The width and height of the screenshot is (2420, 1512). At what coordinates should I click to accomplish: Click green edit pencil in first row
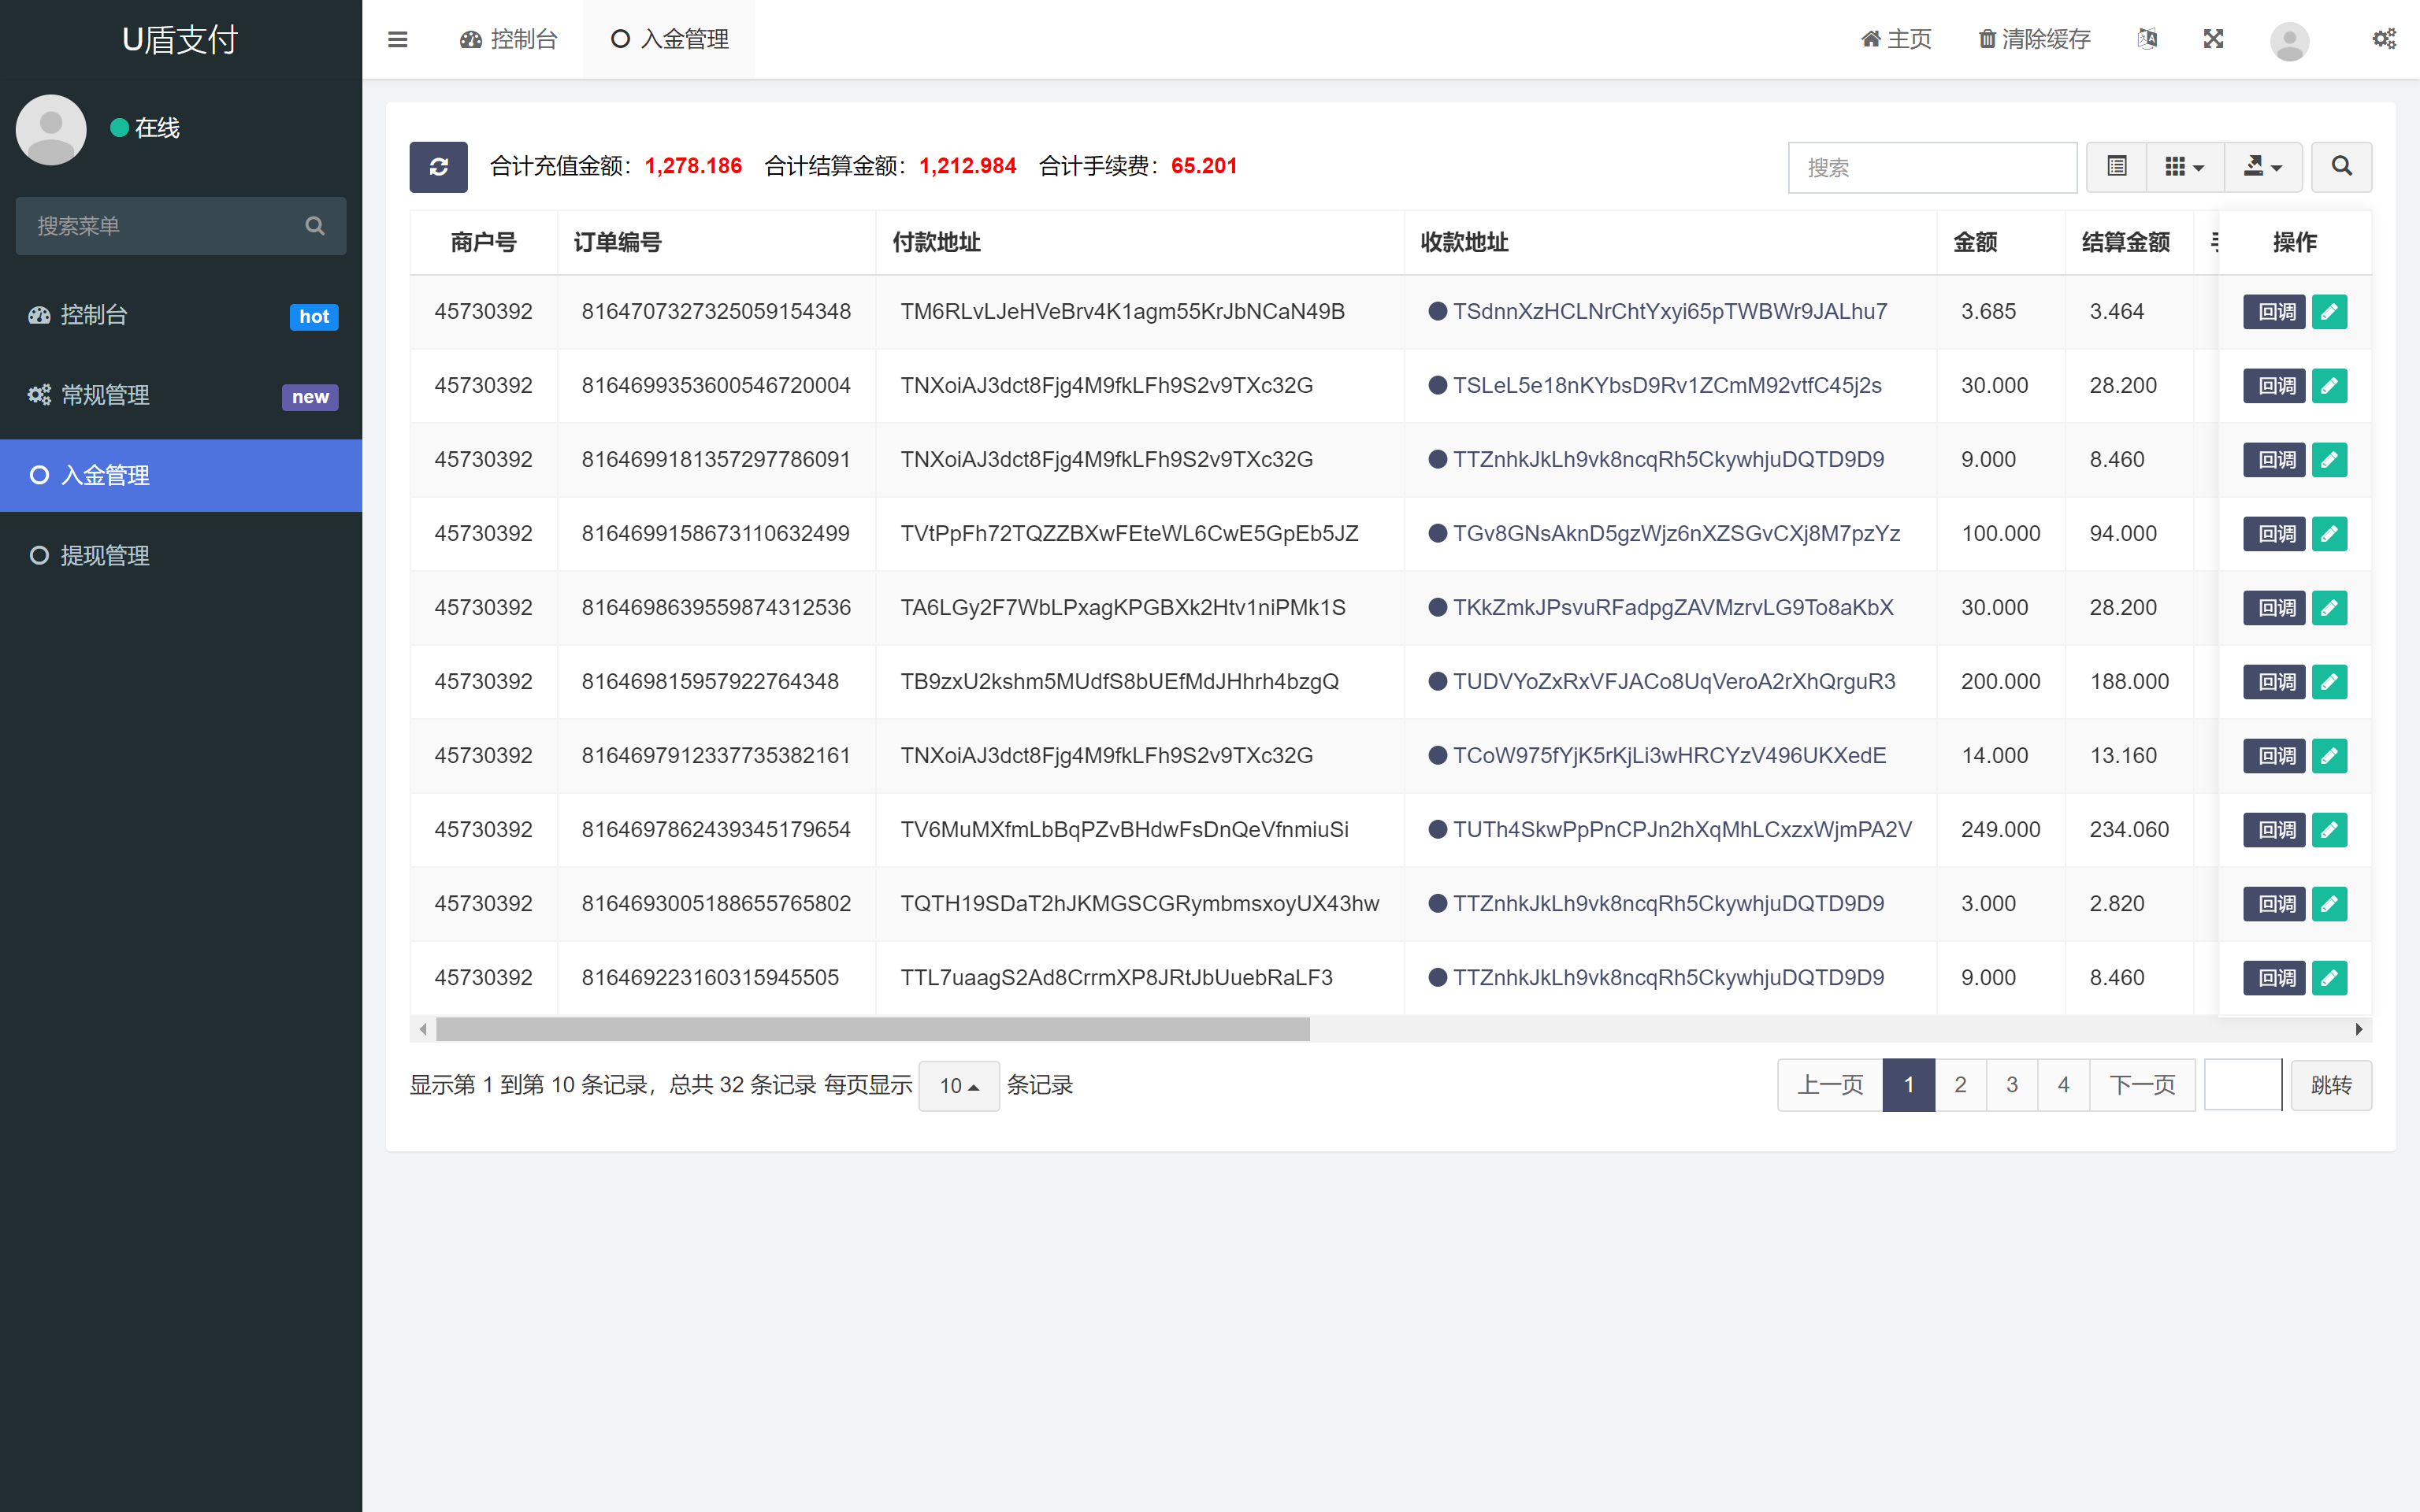[2329, 312]
